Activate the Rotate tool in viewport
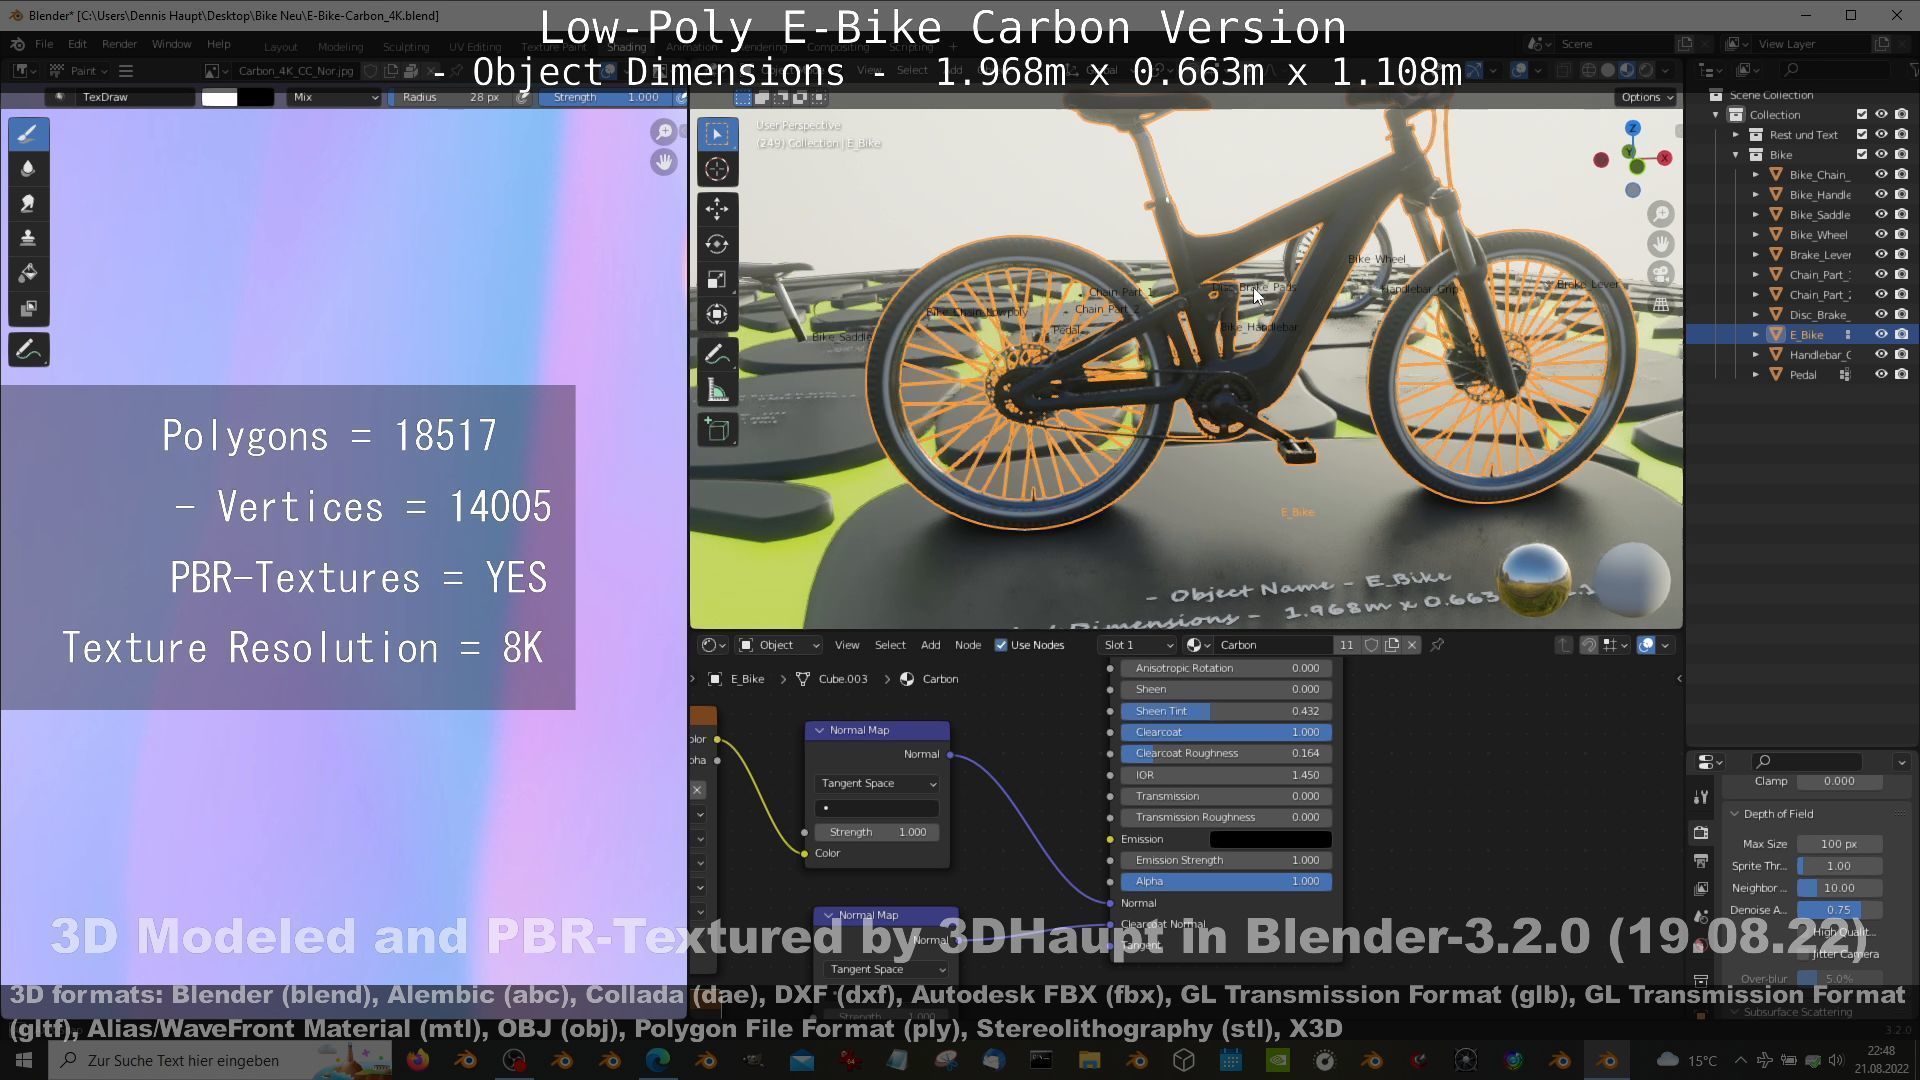This screenshot has width=1920, height=1080. point(717,244)
